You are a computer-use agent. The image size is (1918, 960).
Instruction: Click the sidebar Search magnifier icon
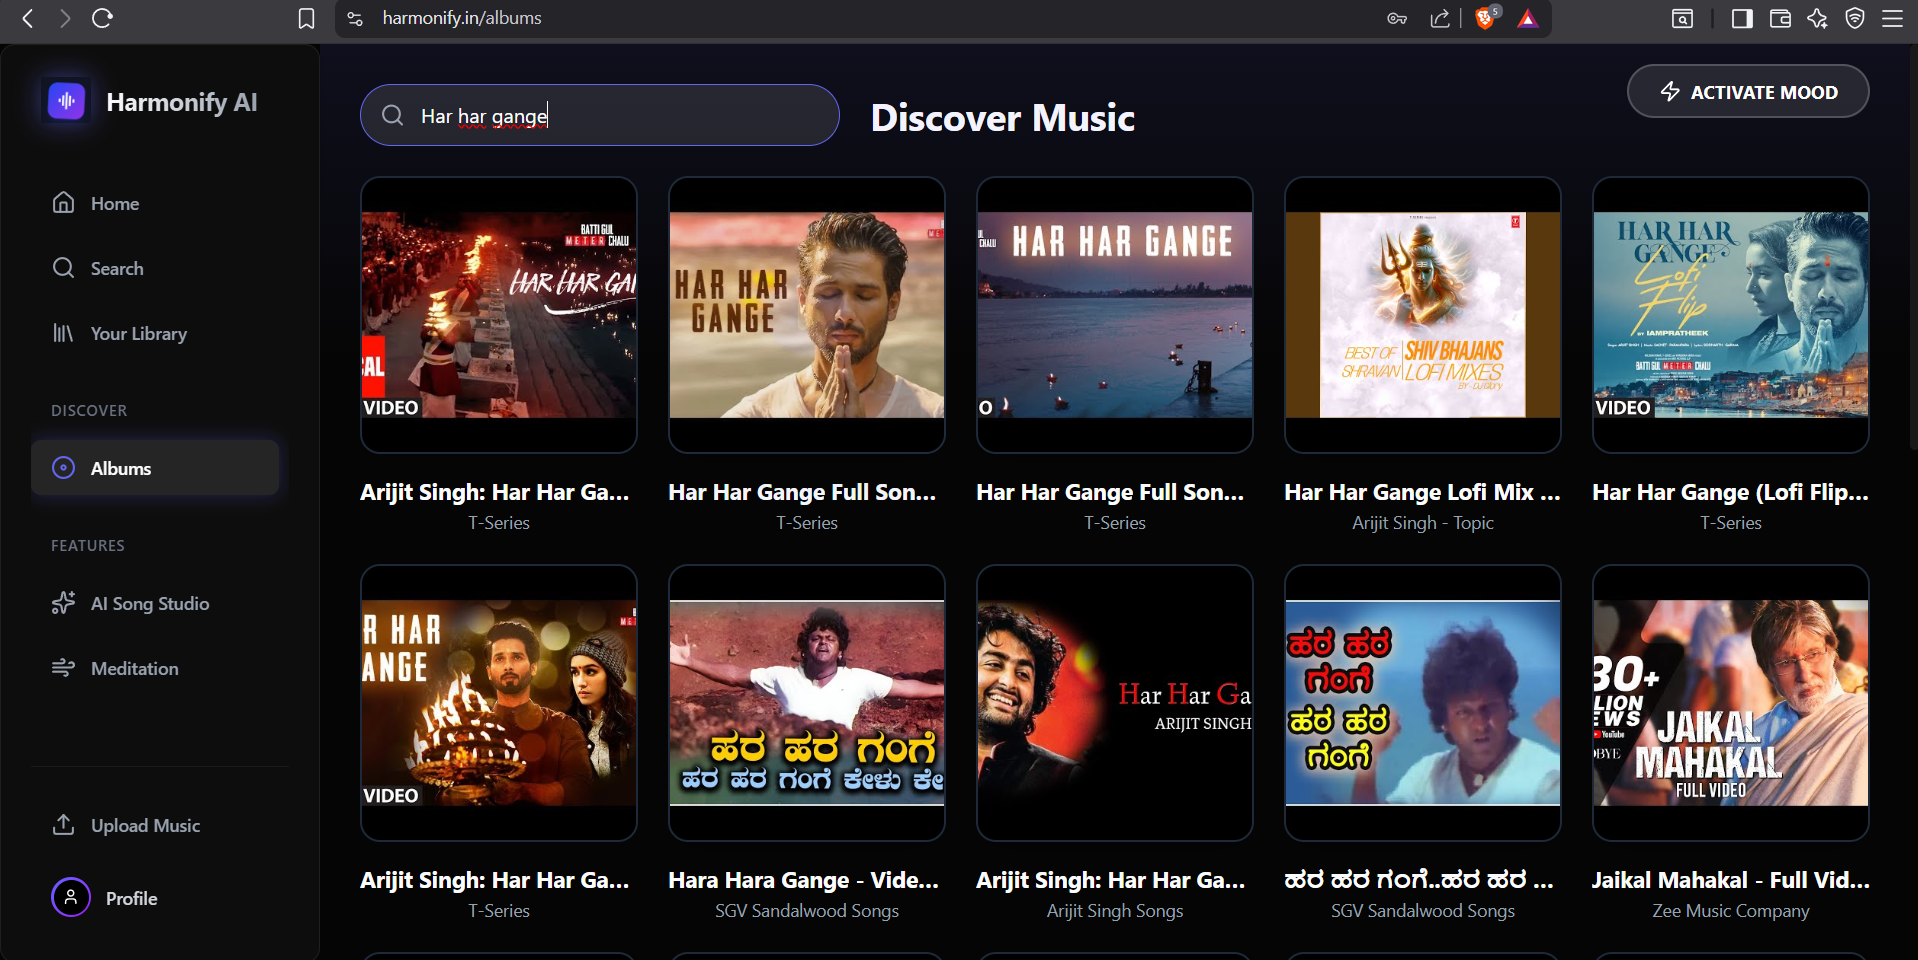click(x=63, y=268)
